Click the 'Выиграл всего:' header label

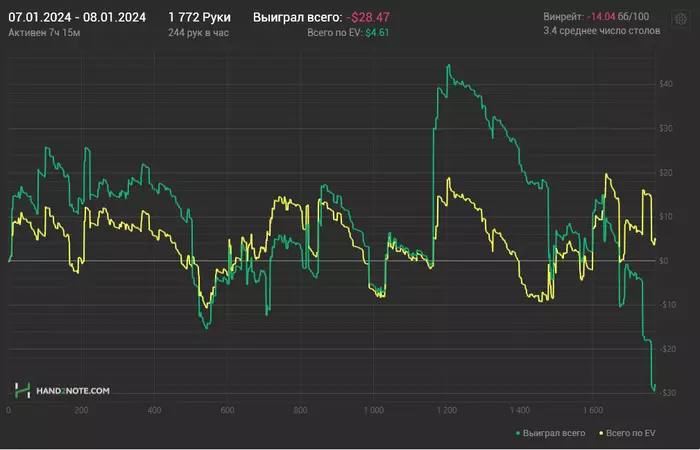click(298, 18)
